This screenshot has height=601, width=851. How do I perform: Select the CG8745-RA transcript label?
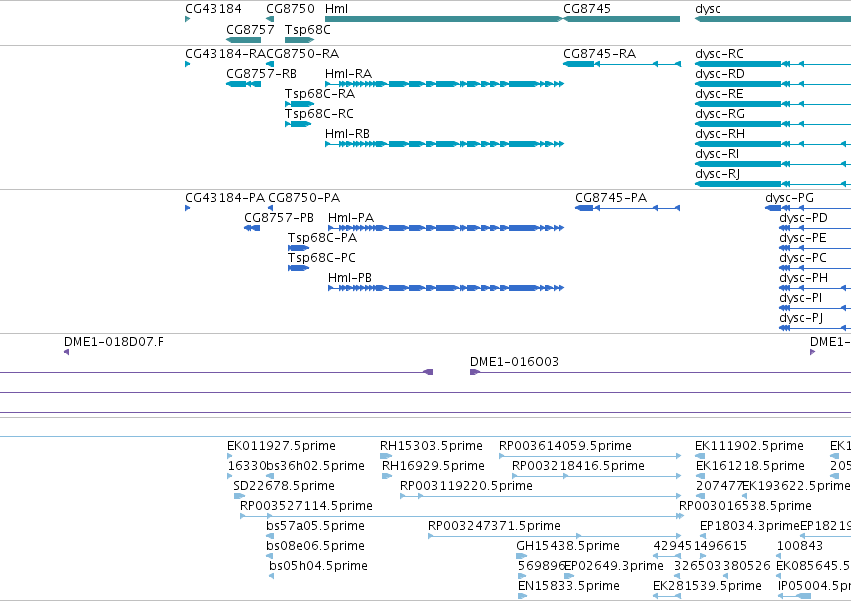[x=600, y=54]
